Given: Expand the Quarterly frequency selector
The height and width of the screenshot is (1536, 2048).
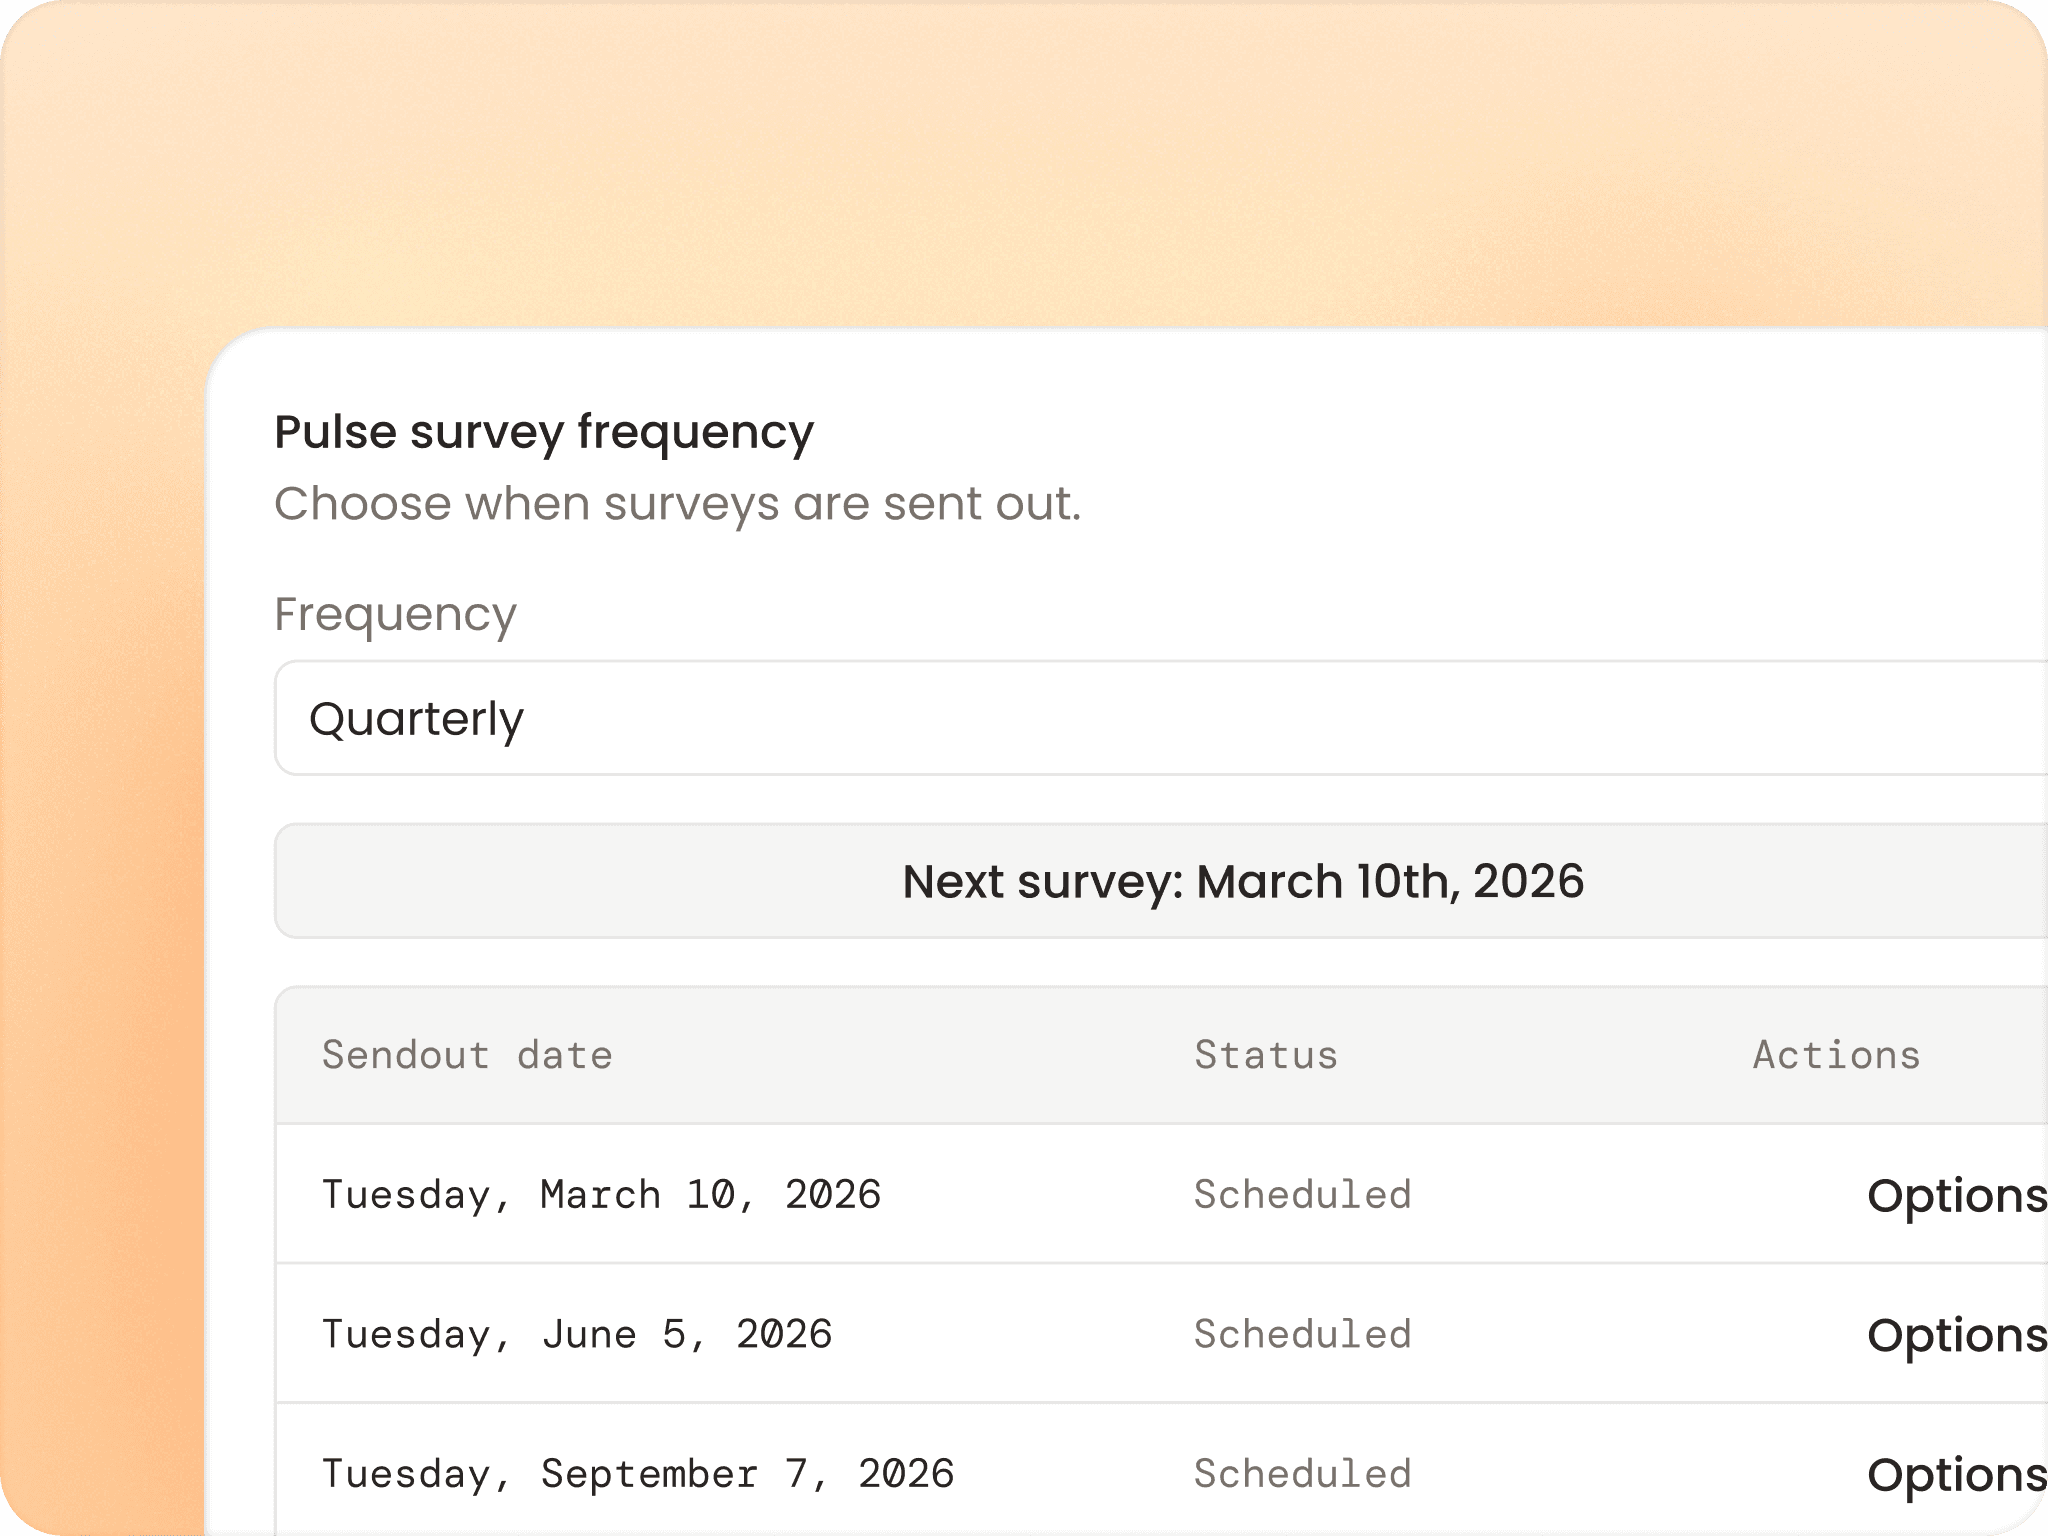Looking at the screenshot, I should [x=1500, y=718].
